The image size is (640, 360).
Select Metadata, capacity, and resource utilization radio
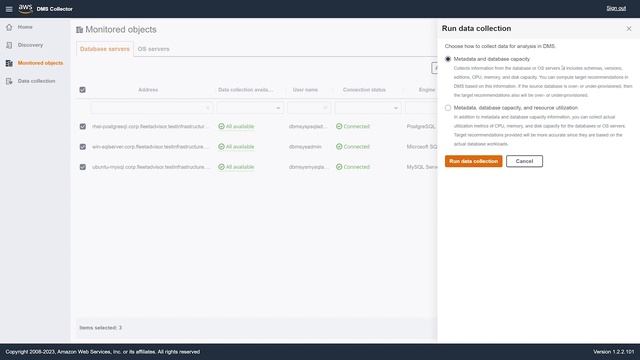click(x=448, y=108)
